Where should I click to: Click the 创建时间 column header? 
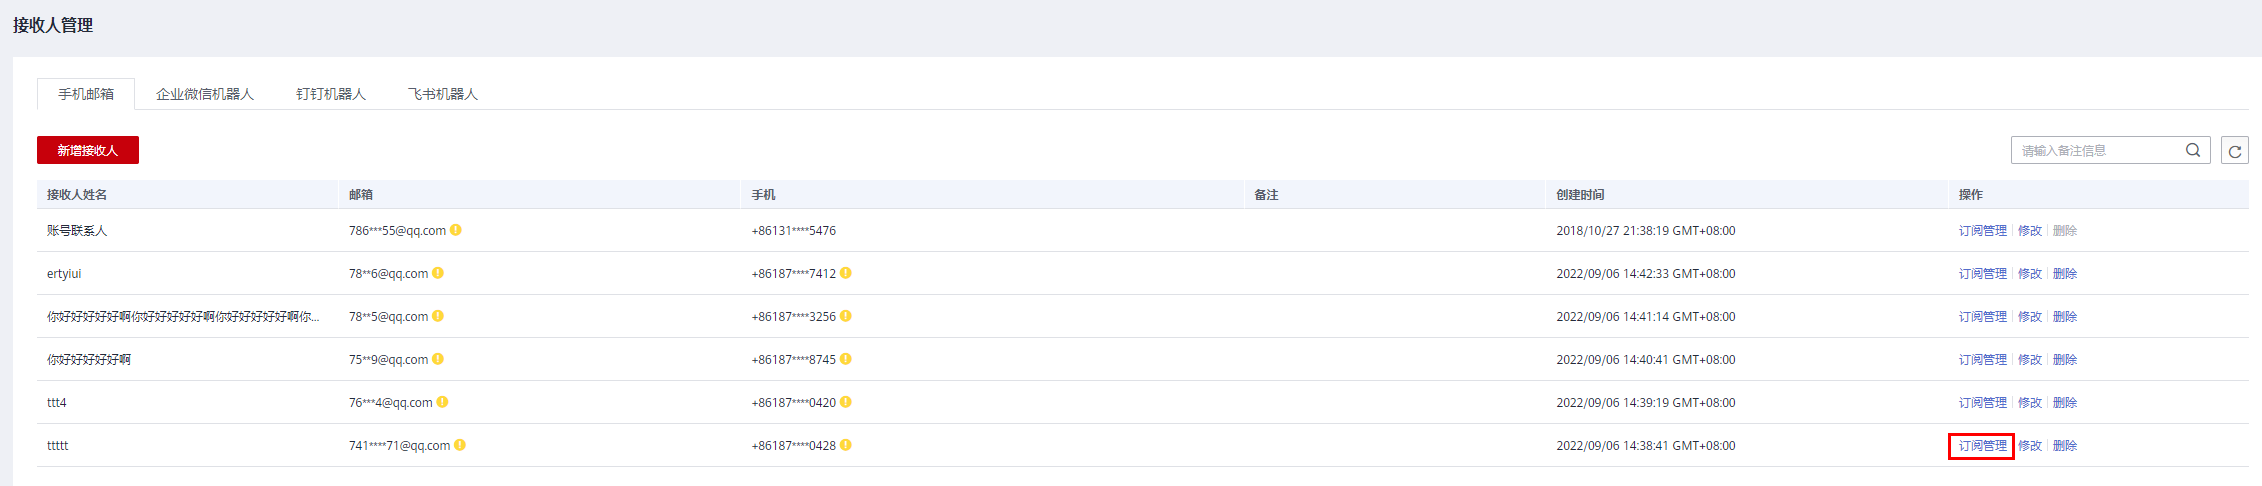coord(1580,195)
